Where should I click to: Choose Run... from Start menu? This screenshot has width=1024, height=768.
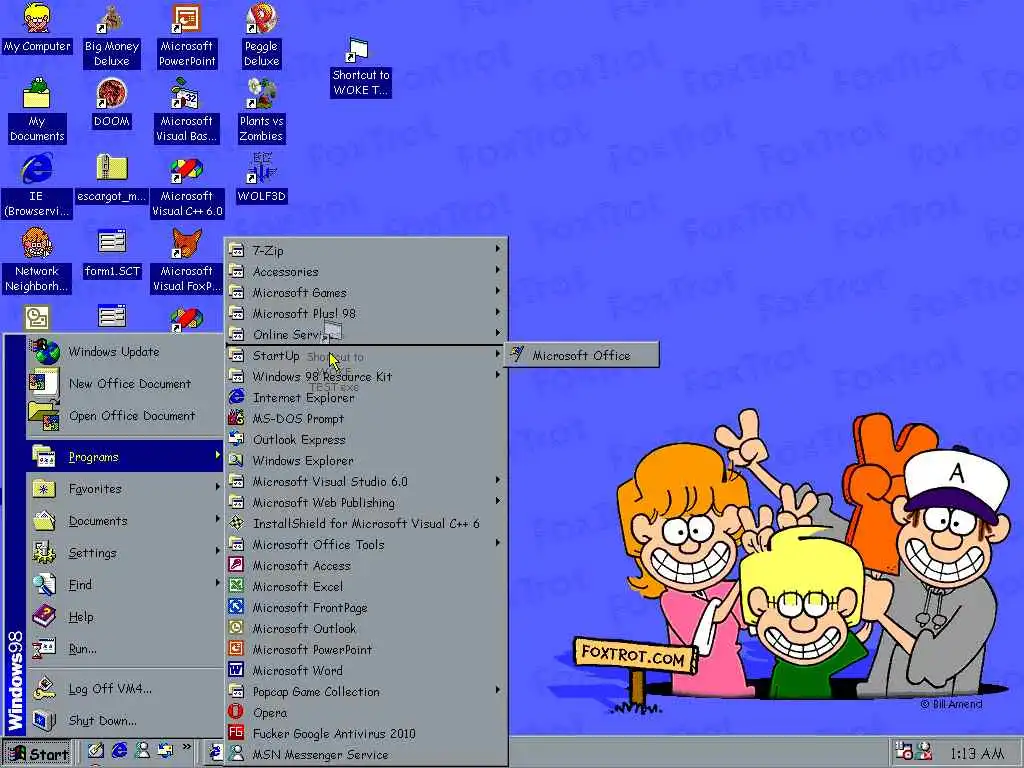click(x=125, y=648)
